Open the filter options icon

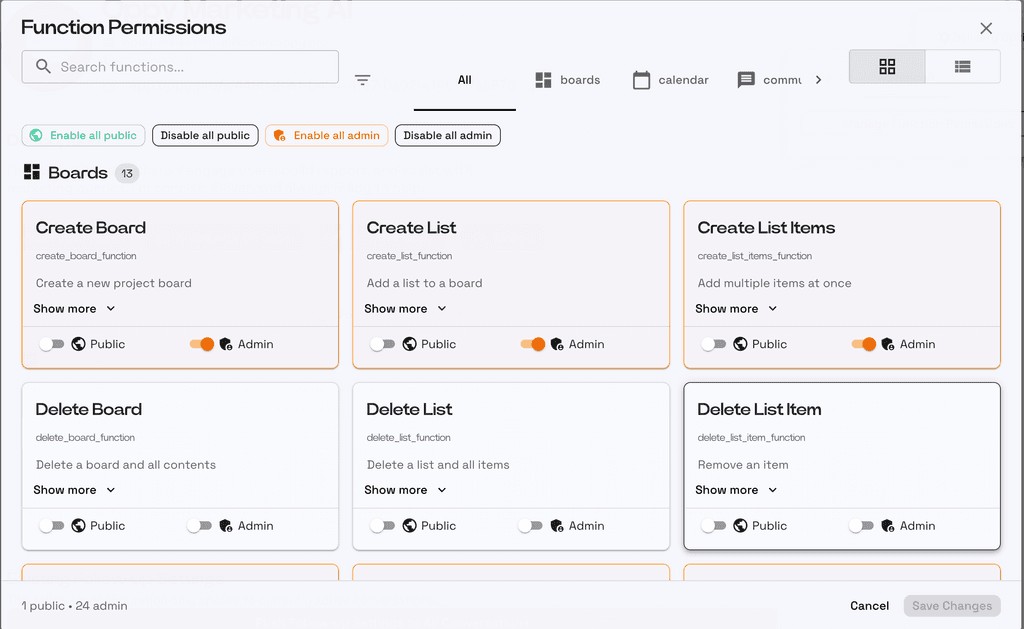[362, 80]
